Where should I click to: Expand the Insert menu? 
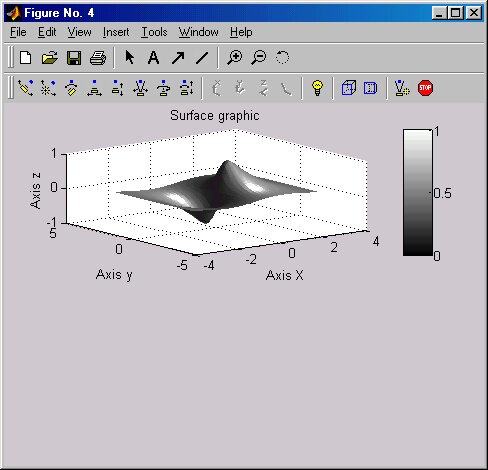click(x=116, y=32)
